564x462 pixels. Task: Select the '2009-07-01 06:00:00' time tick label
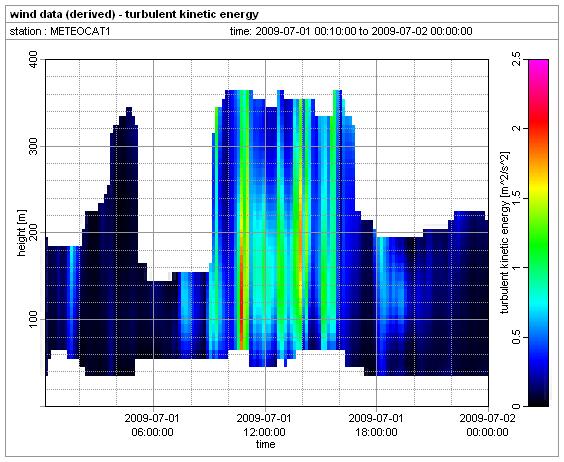tap(152, 425)
